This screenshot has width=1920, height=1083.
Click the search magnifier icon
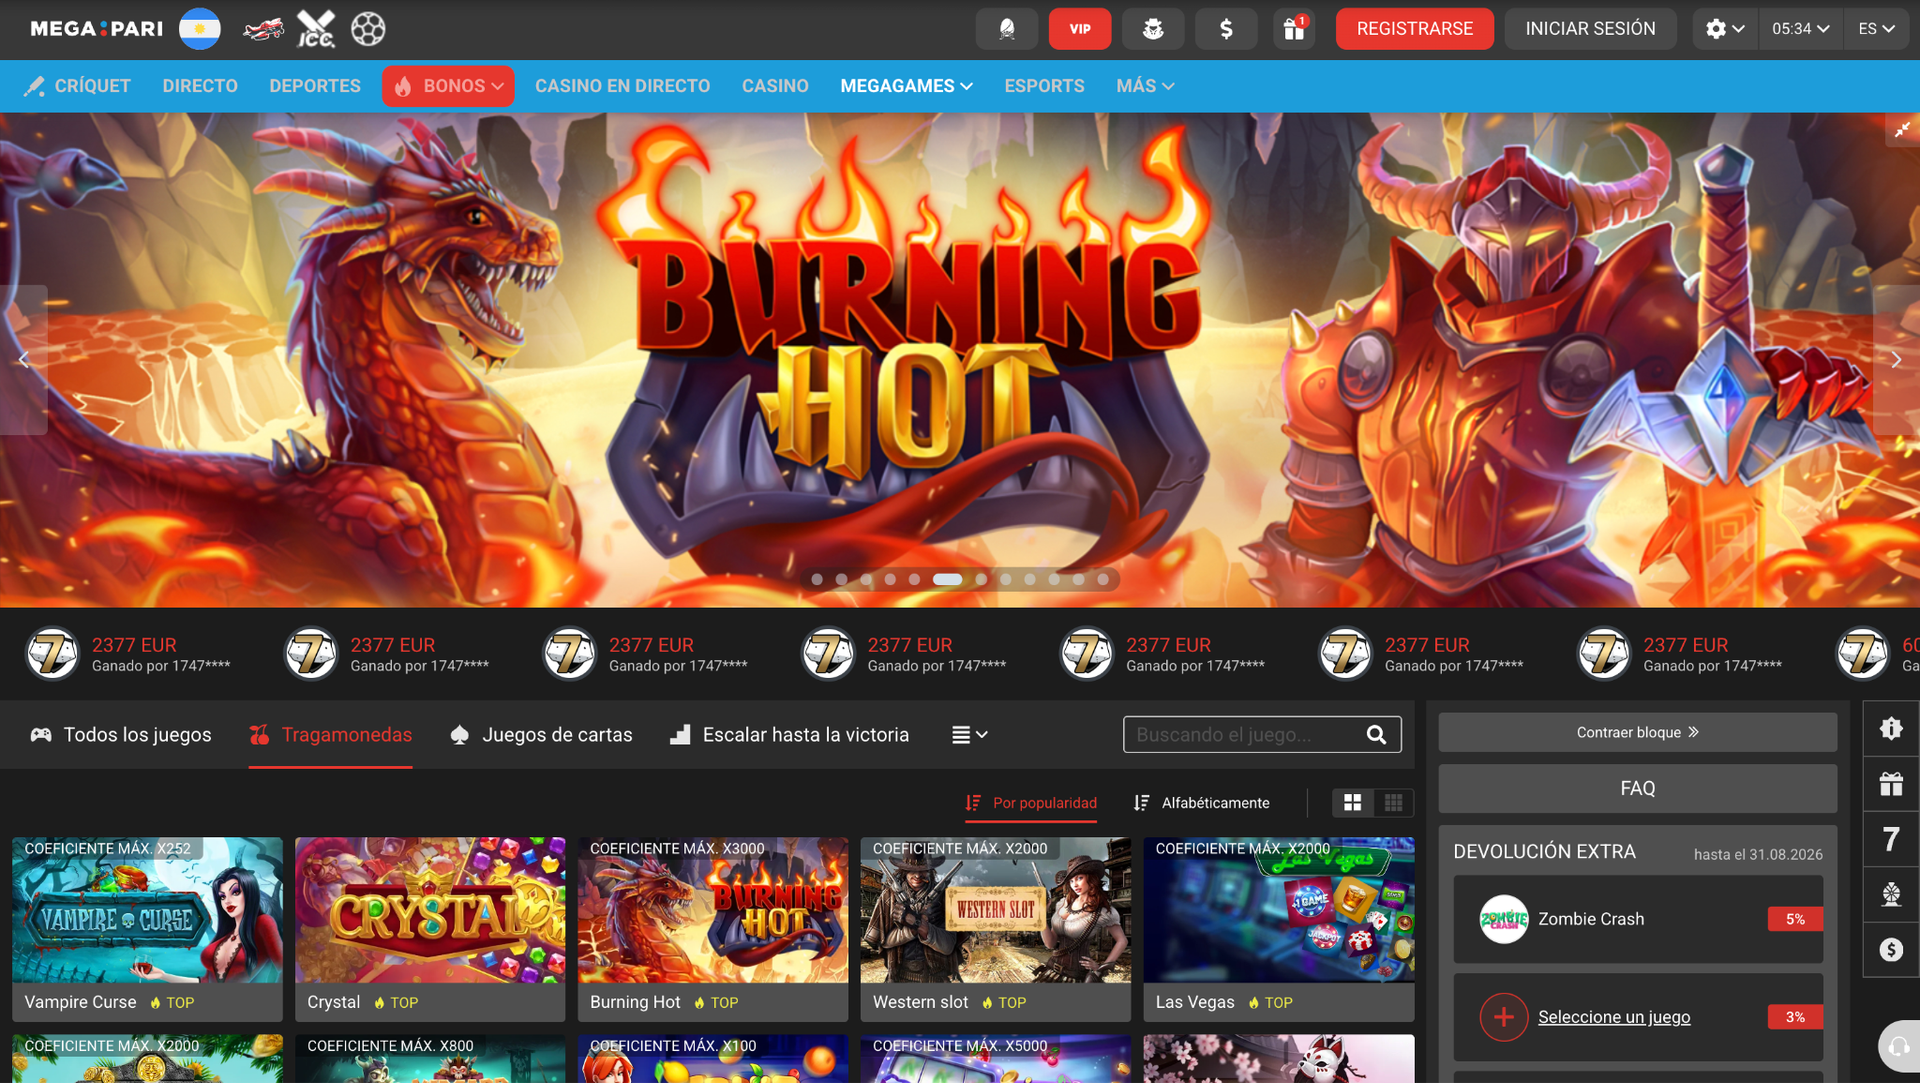tap(1377, 735)
